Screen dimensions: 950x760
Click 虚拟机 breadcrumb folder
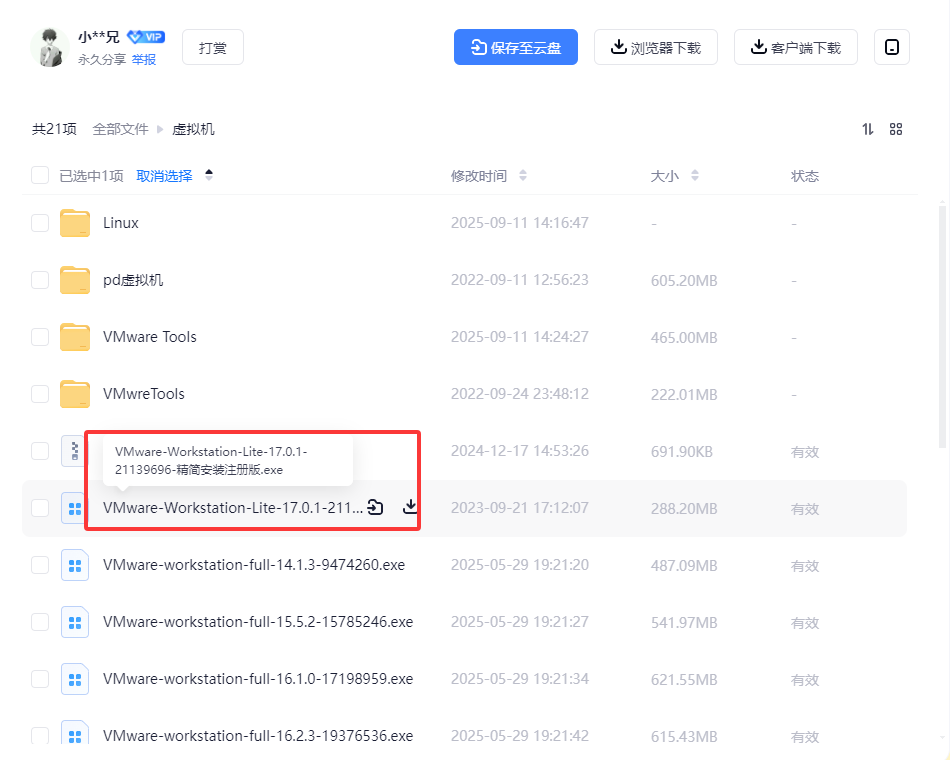tap(193, 129)
